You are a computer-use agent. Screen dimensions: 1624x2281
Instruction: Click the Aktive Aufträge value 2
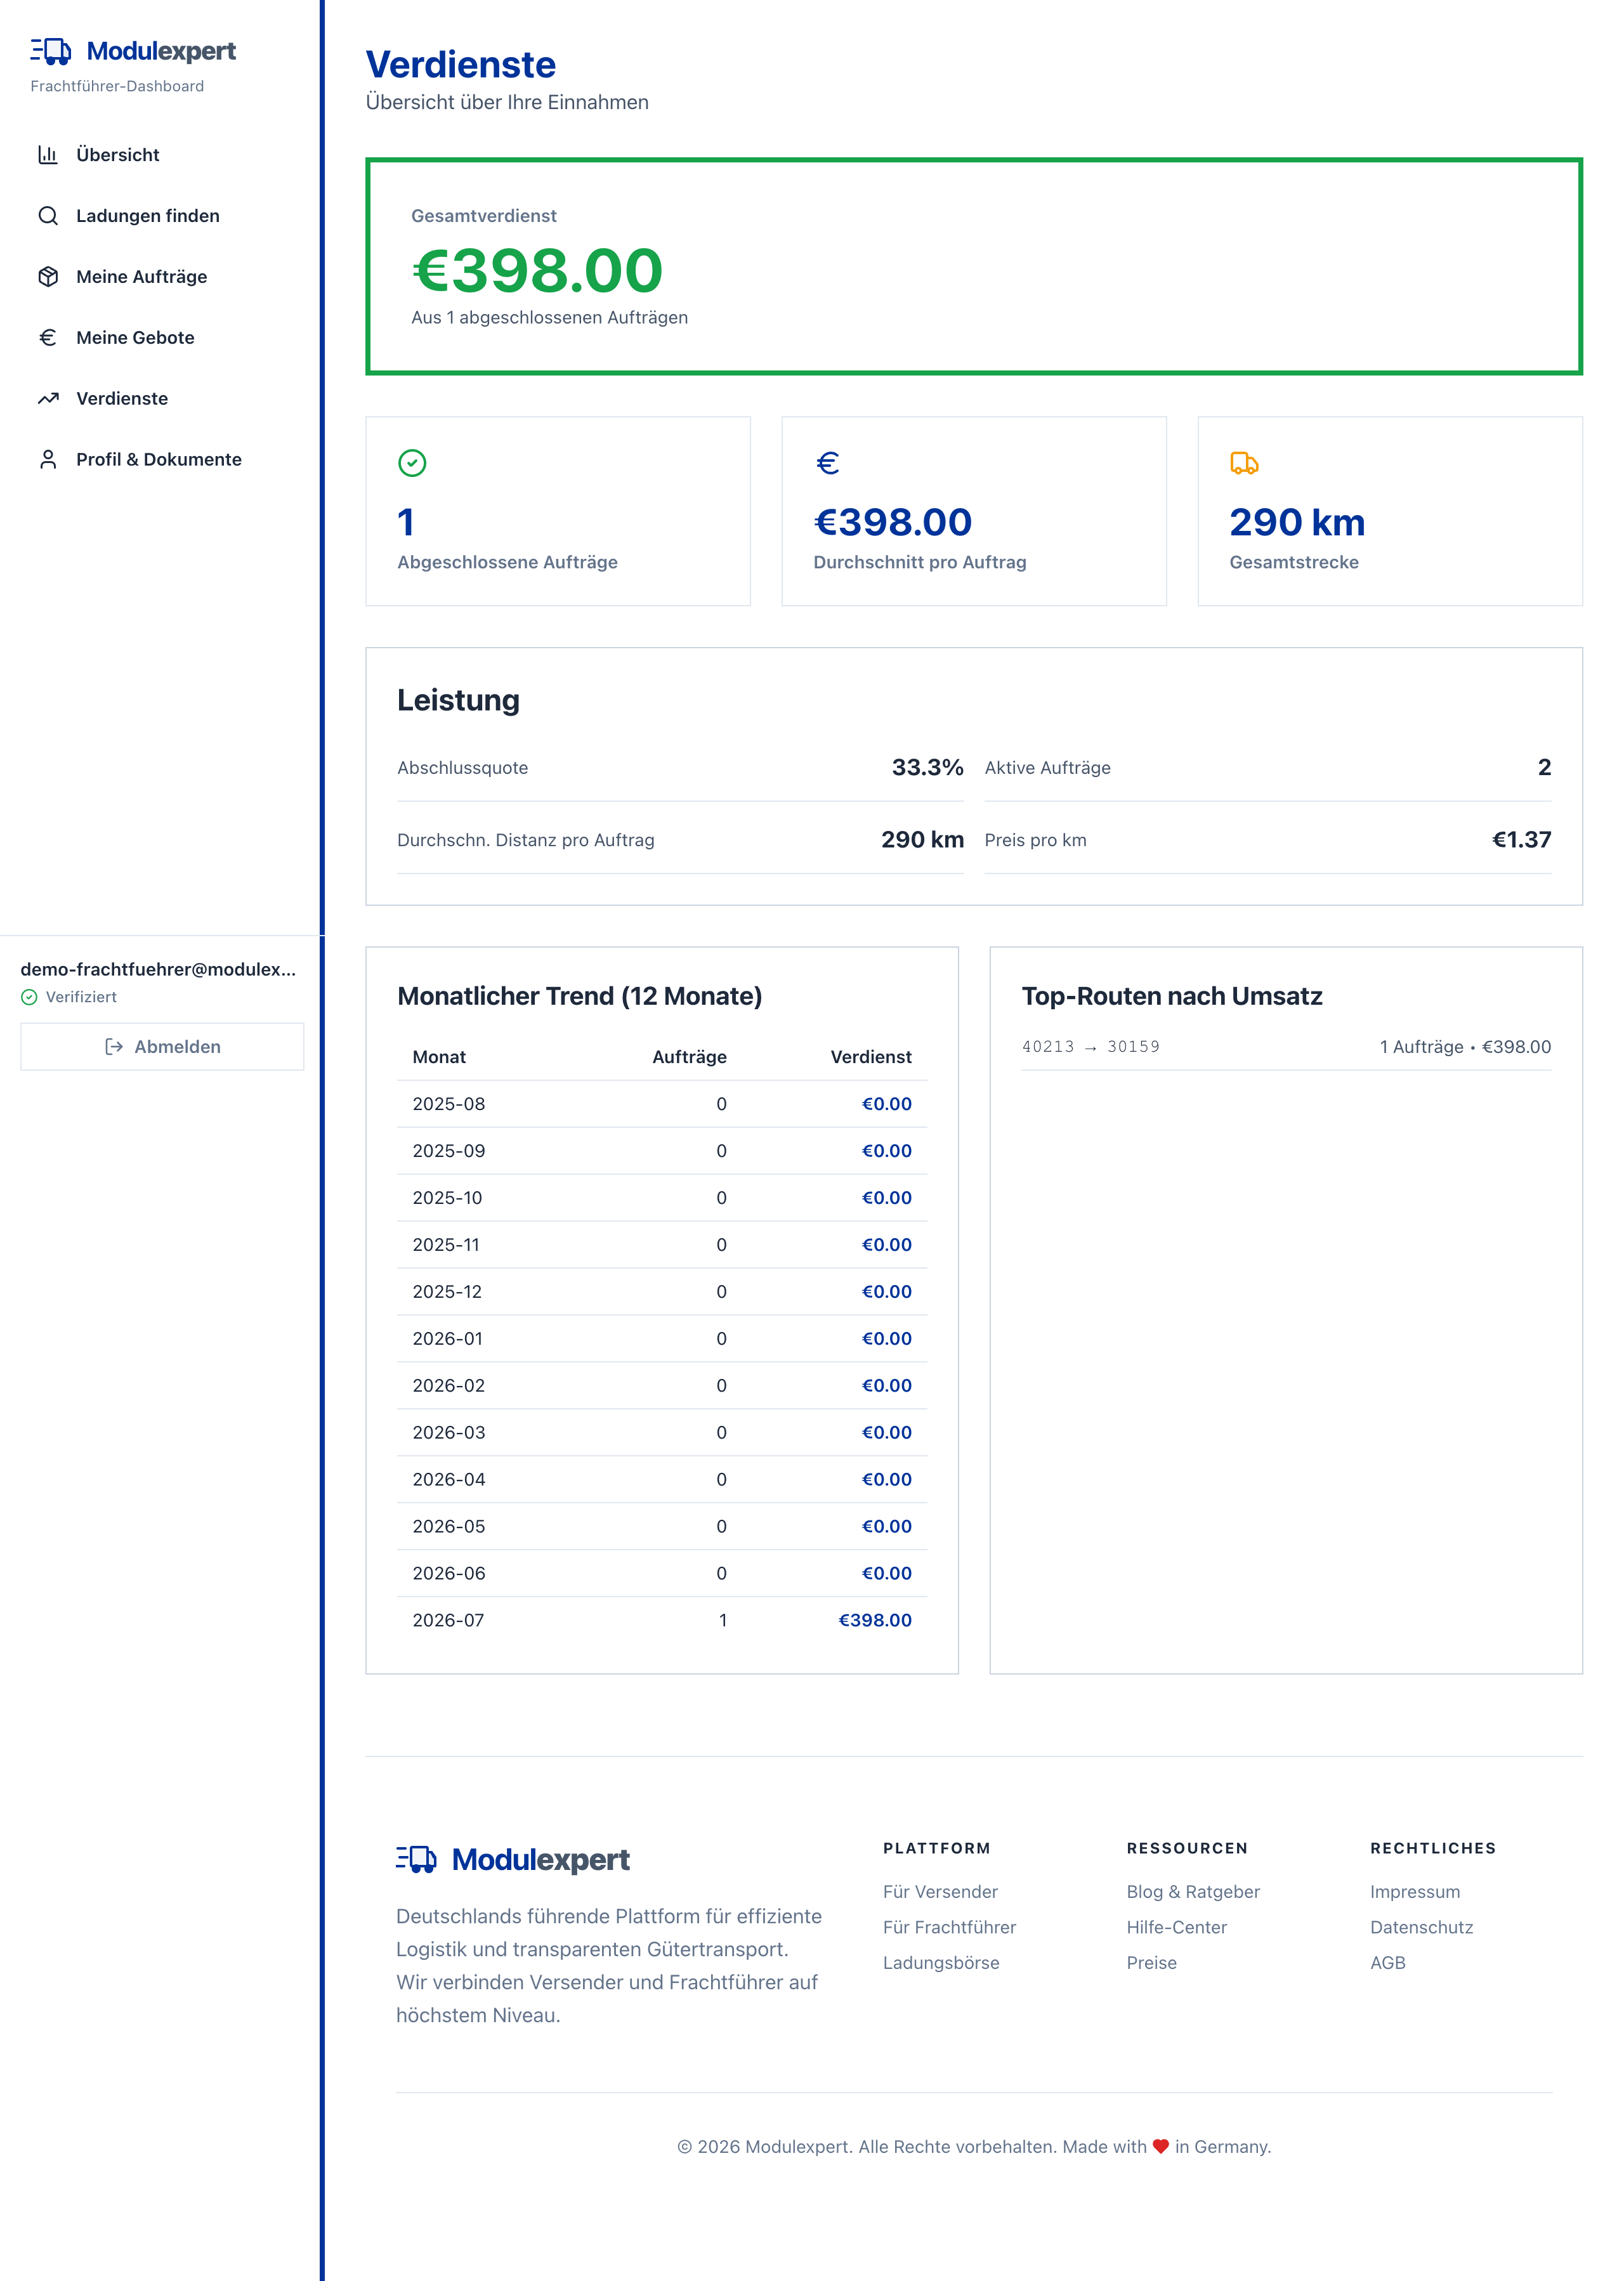pyautogui.click(x=1544, y=767)
